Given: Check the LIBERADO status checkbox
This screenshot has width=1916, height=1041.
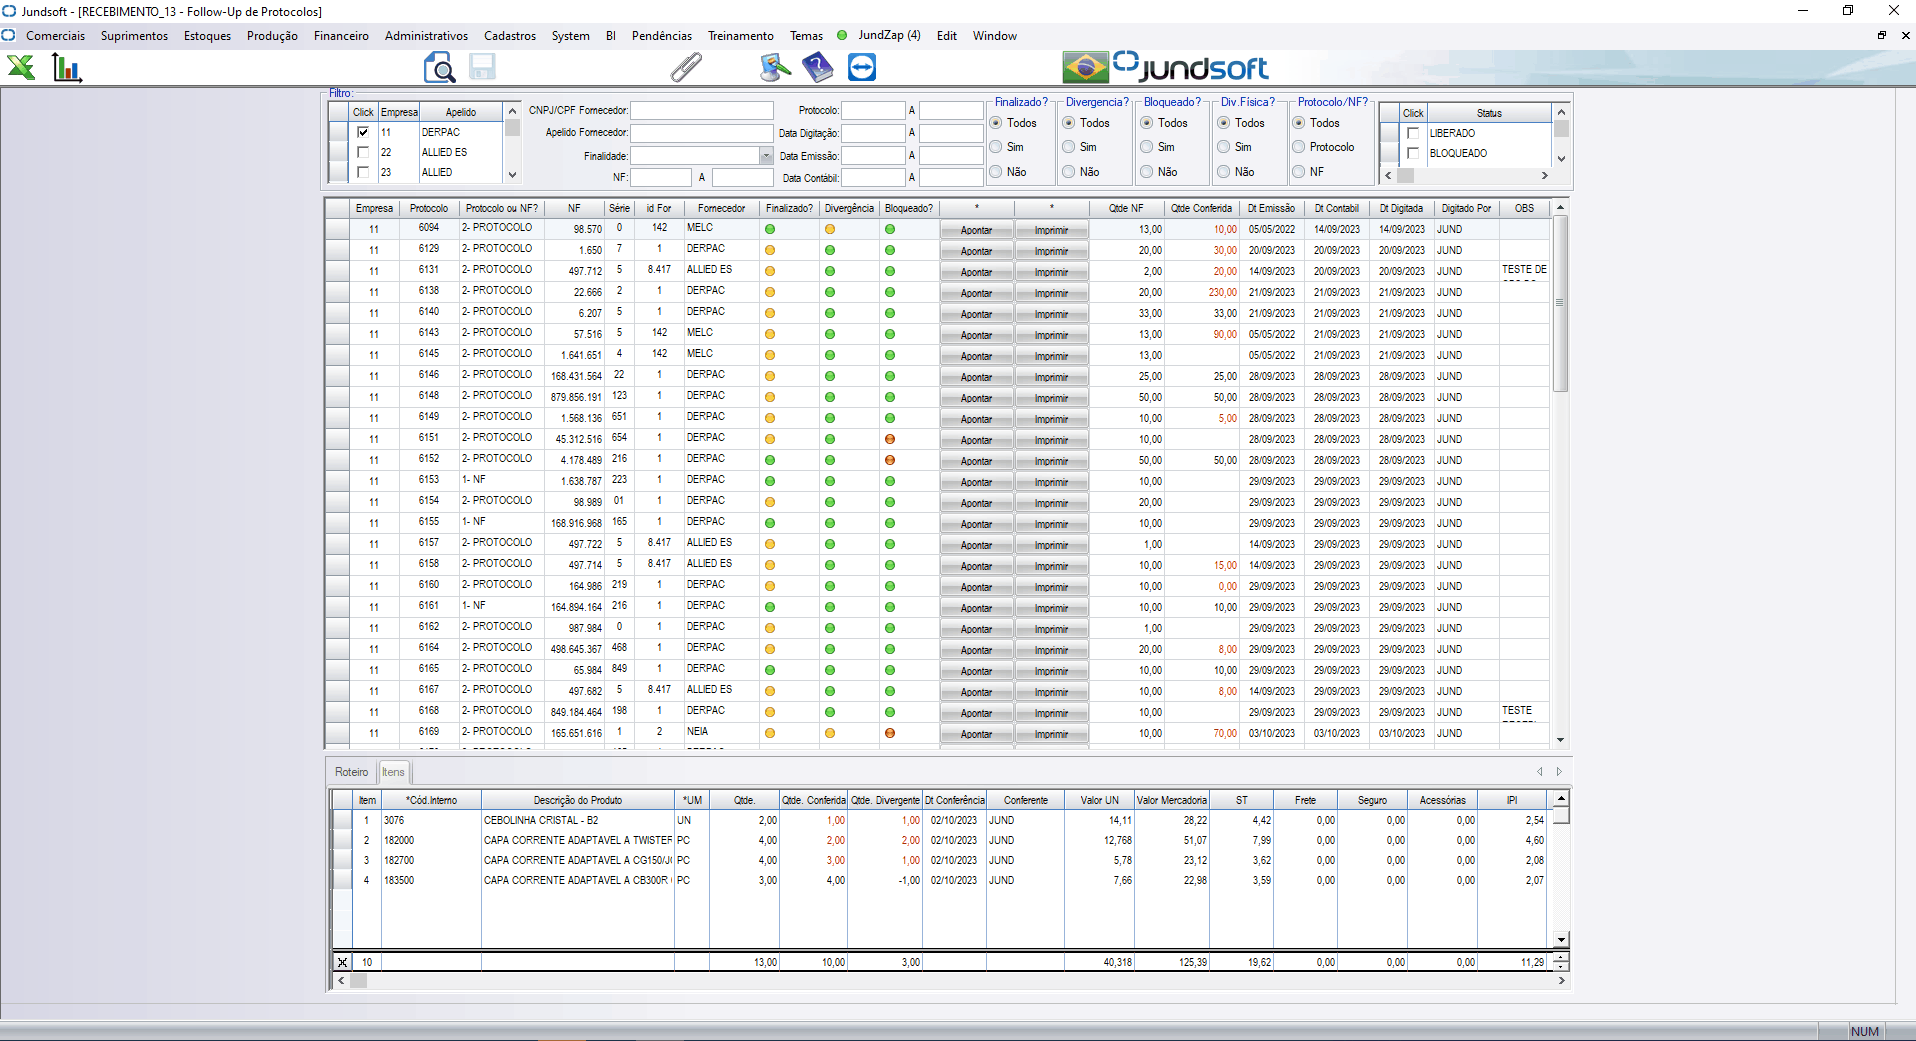Looking at the screenshot, I should click(x=1413, y=133).
